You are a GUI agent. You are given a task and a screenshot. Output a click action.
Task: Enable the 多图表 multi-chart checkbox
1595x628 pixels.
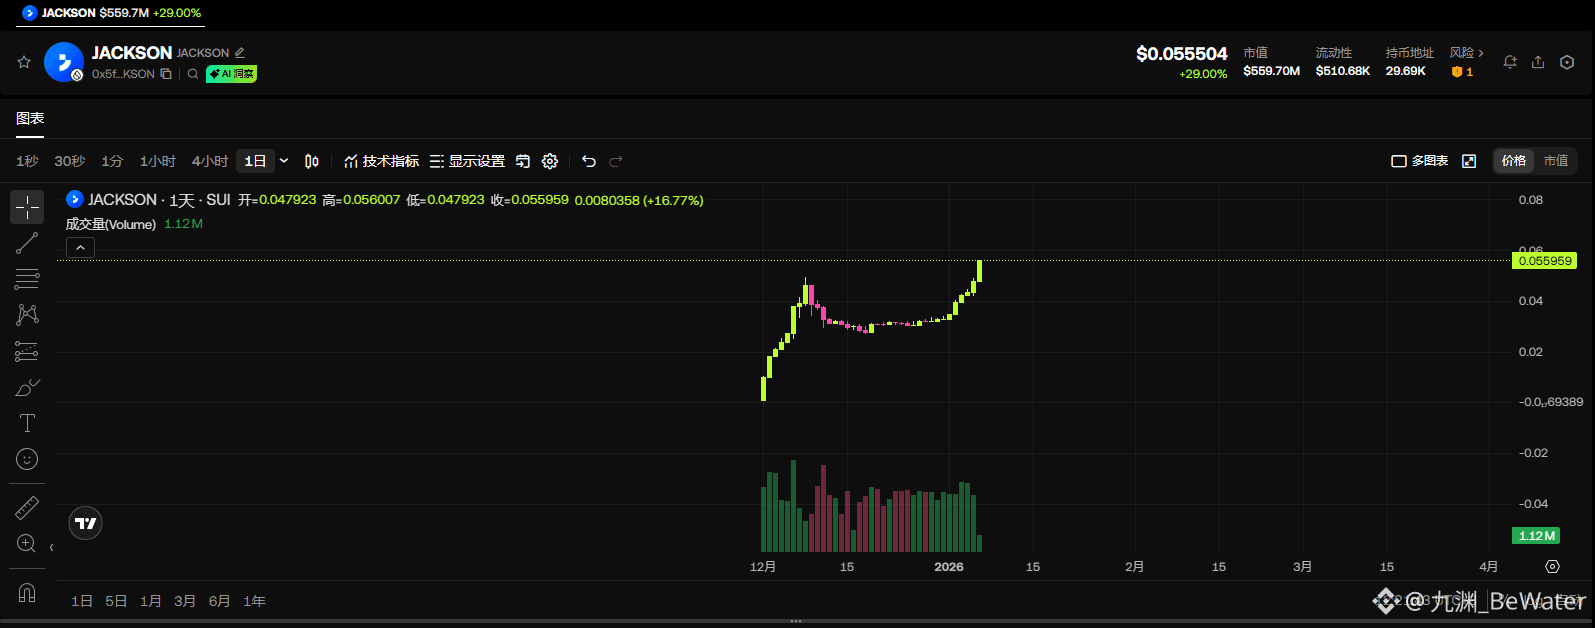pos(1399,161)
